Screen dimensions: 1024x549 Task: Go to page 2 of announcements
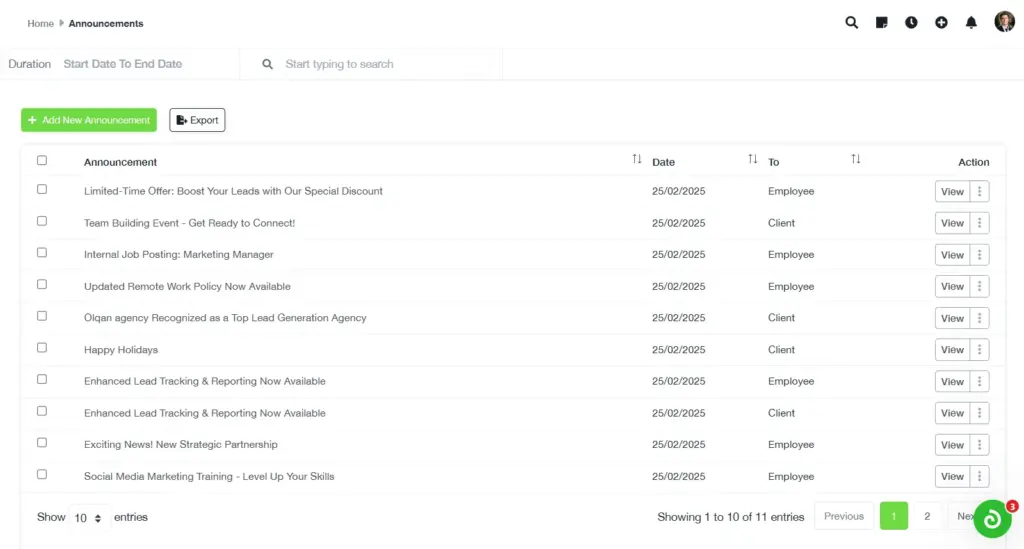tap(927, 516)
